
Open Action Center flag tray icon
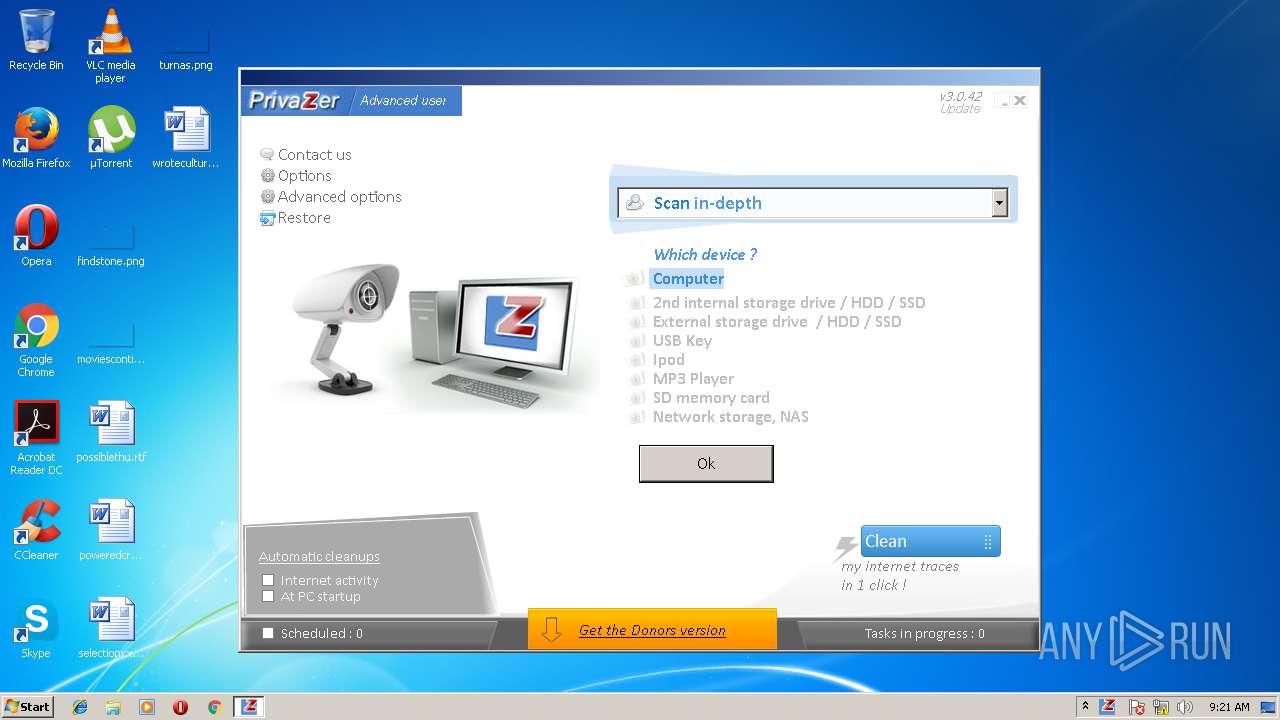click(x=1137, y=707)
